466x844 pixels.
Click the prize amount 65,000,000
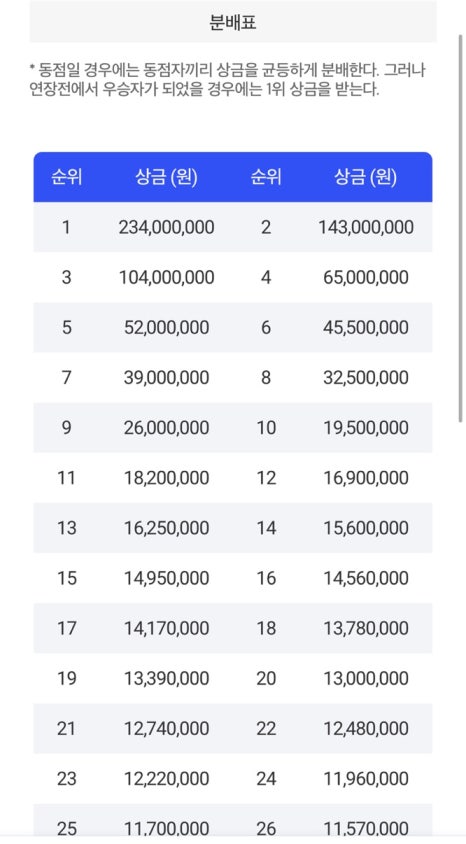(x=366, y=277)
